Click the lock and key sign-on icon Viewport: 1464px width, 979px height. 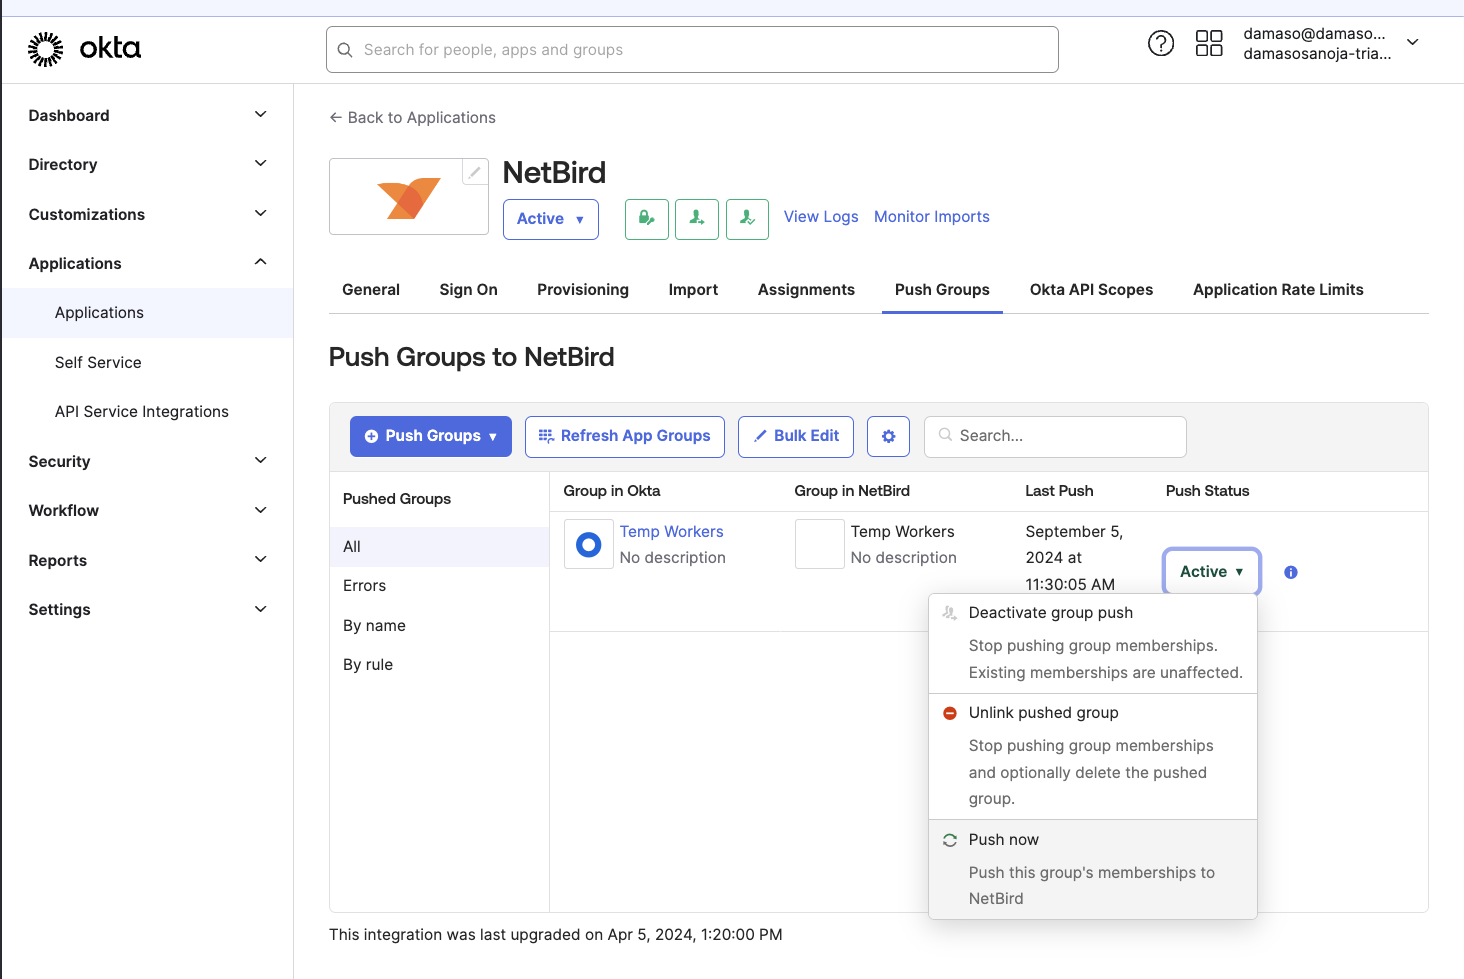pyautogui.click(x=647, y=218)
